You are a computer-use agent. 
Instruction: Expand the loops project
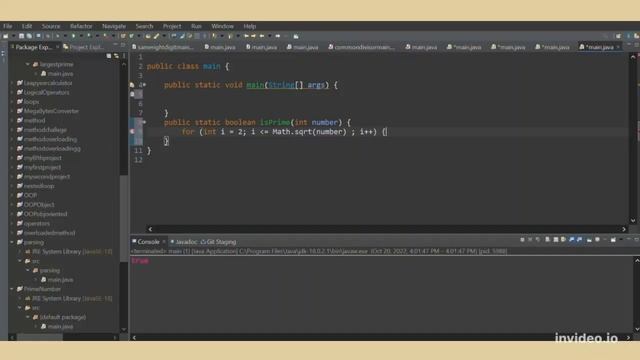point(12,102)
